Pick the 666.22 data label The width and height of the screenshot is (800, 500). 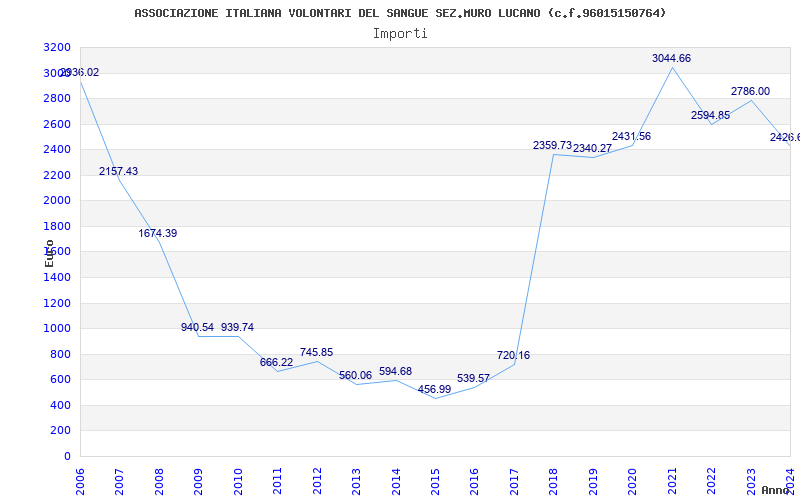[277, 362]
